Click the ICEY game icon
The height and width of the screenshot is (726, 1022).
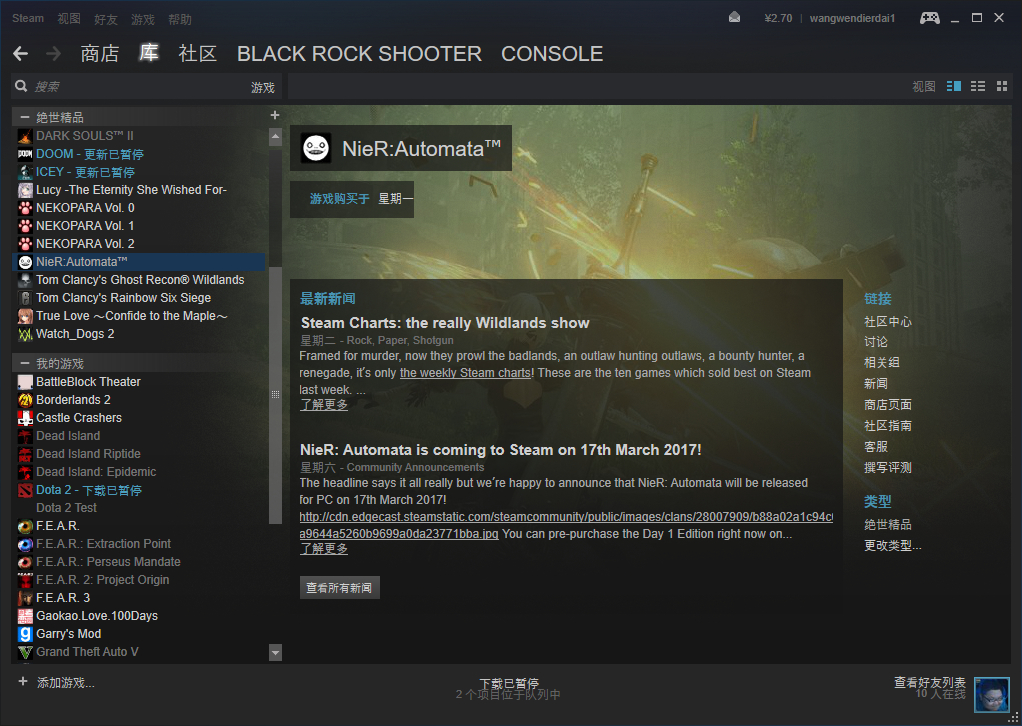(25, 172)
